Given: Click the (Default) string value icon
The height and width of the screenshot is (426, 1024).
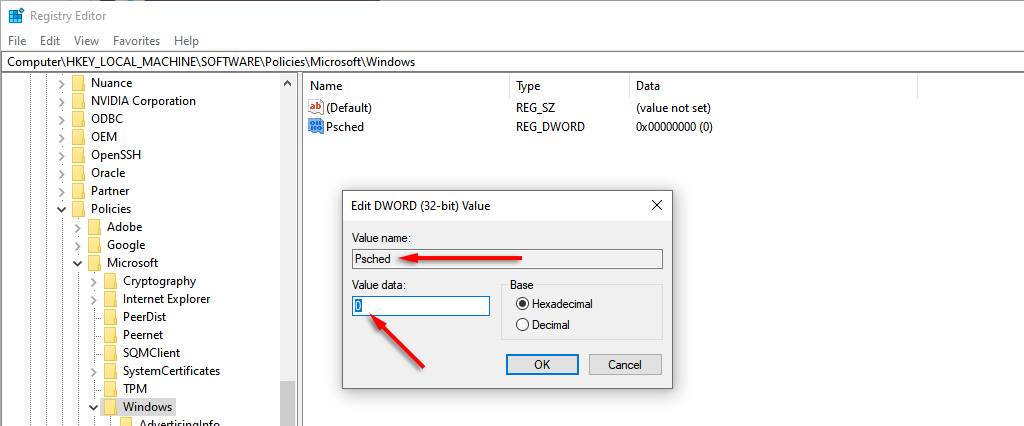Looking at the screenshot, I should pyautogui.click(x=316, y=107).
